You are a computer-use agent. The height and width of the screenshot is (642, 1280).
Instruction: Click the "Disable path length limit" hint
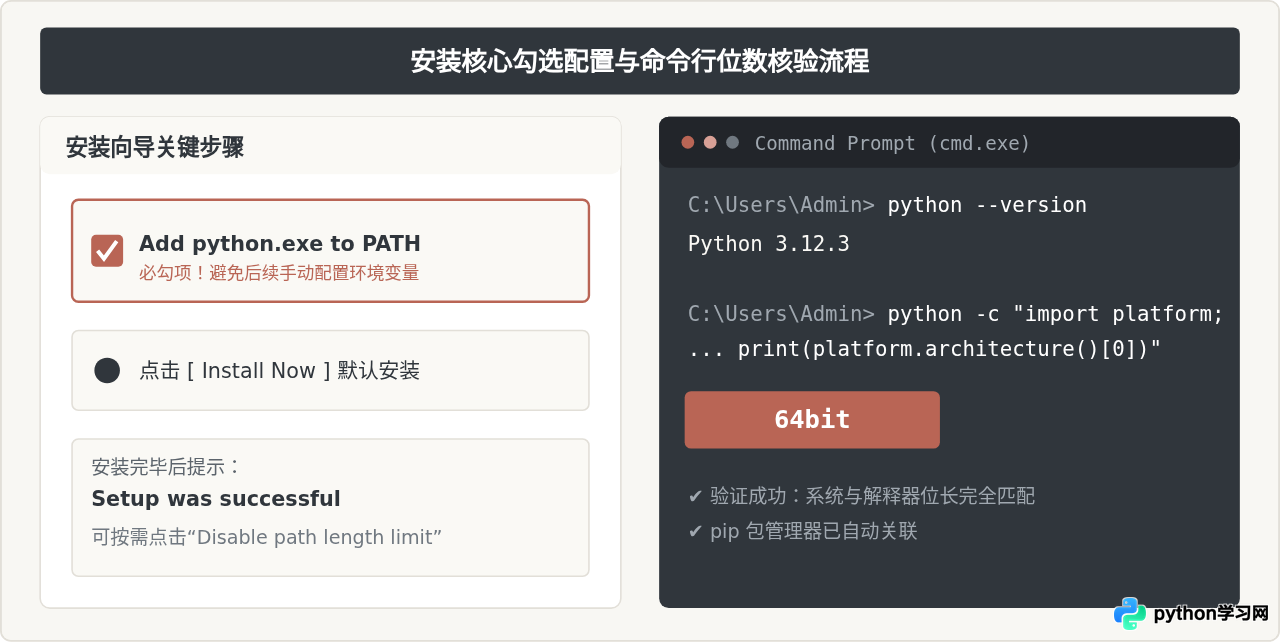click(x=267, y=537)
